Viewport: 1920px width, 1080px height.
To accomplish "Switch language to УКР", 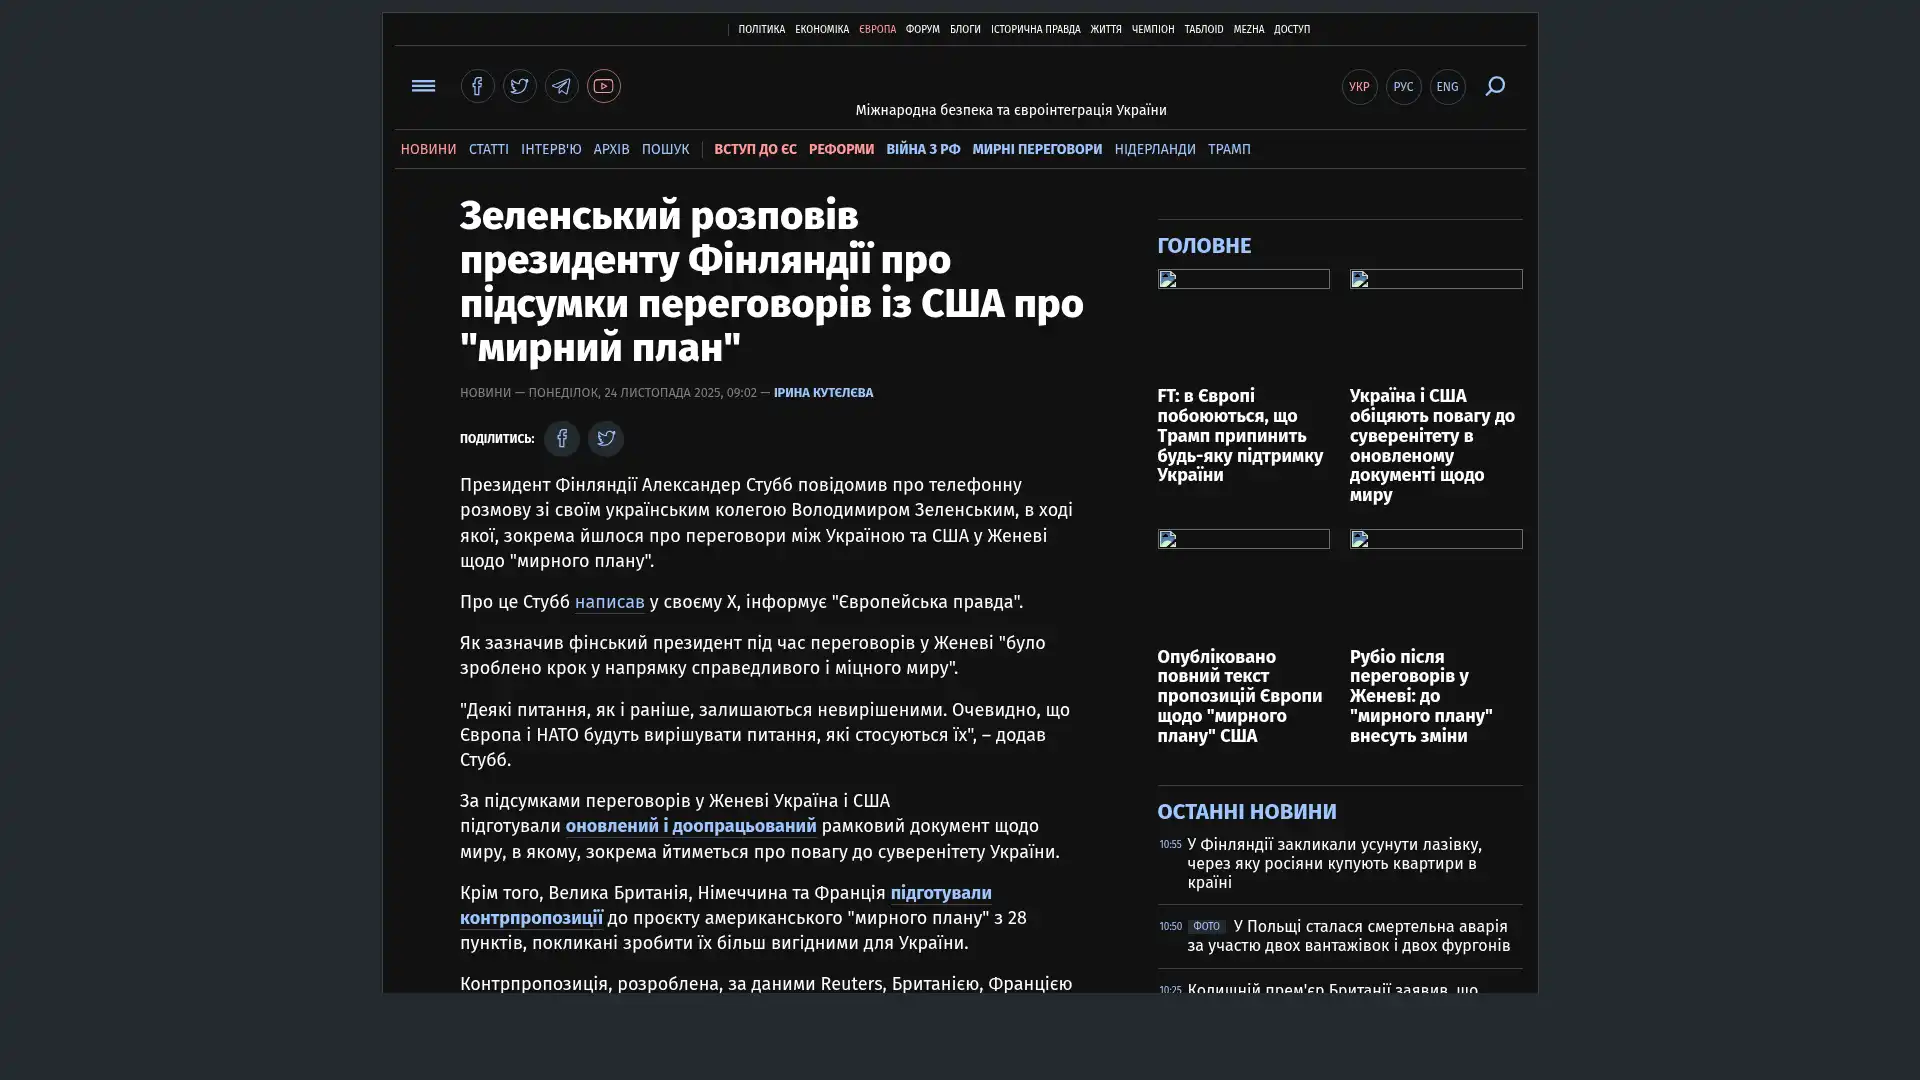I will (x=1359, y=87).
